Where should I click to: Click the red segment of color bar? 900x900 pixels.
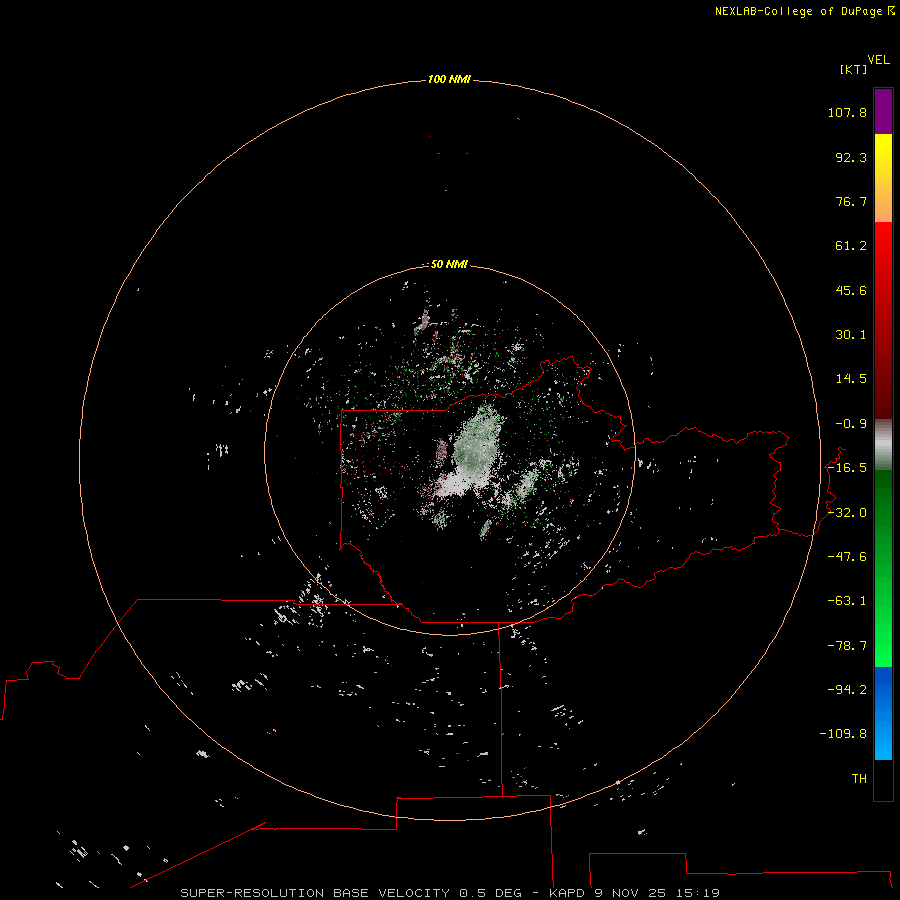[x=883, y=320]
